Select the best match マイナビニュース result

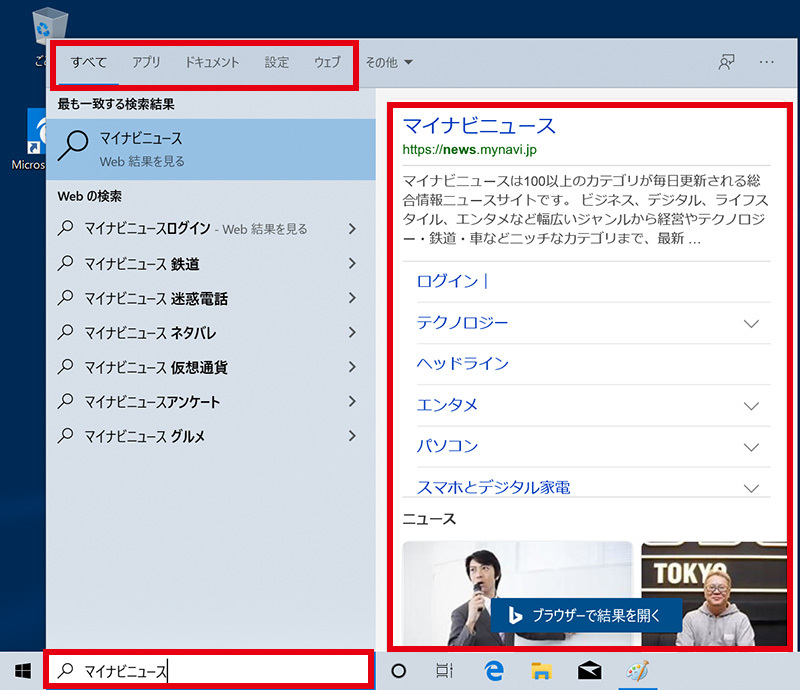coord(211,149)
